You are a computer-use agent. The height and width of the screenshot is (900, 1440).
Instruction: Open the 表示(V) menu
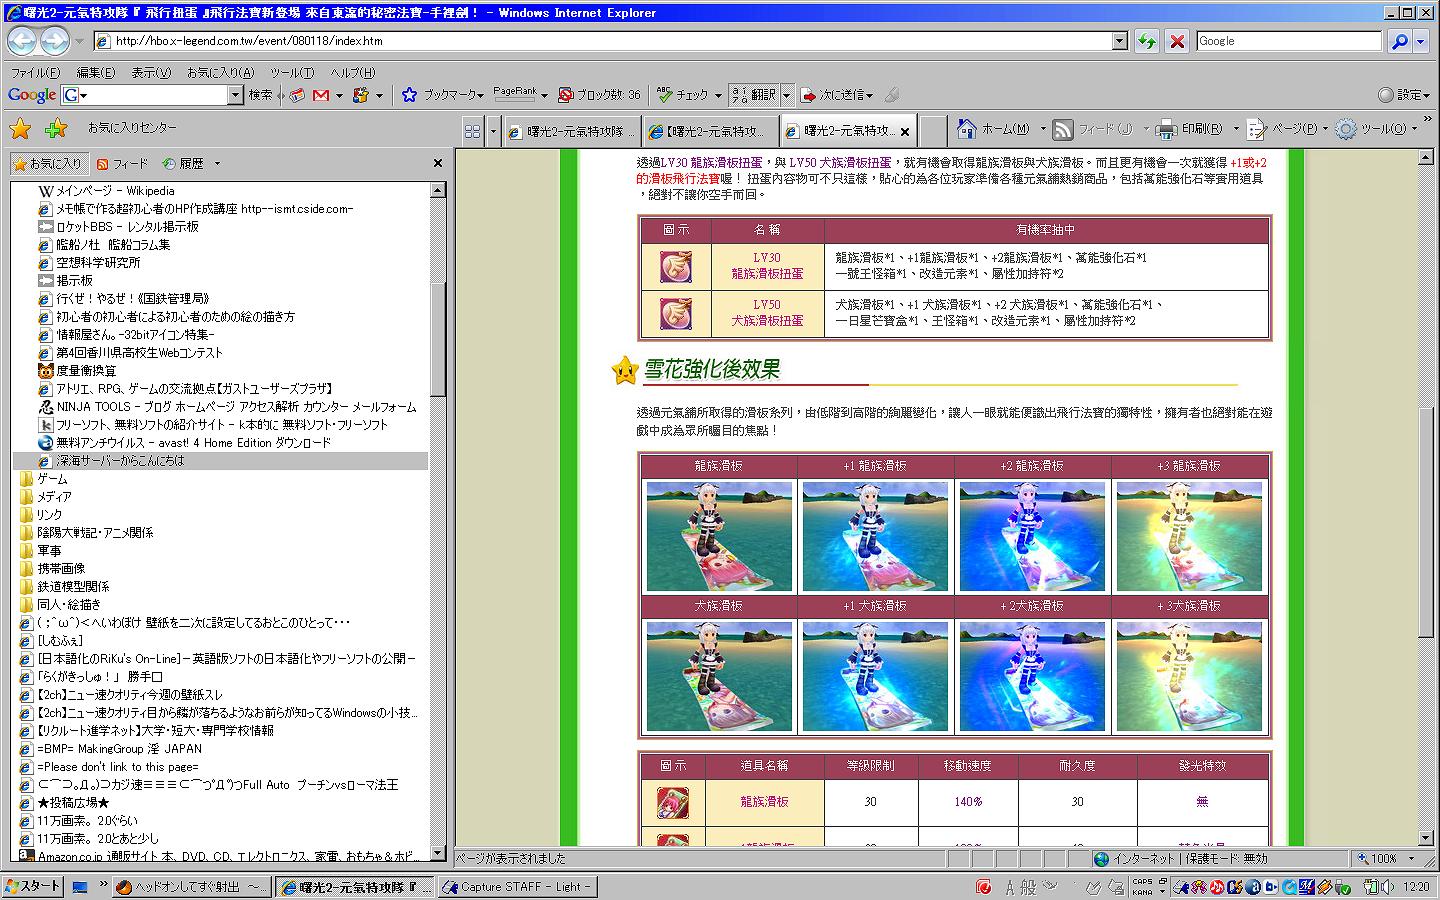coord(151,73)
